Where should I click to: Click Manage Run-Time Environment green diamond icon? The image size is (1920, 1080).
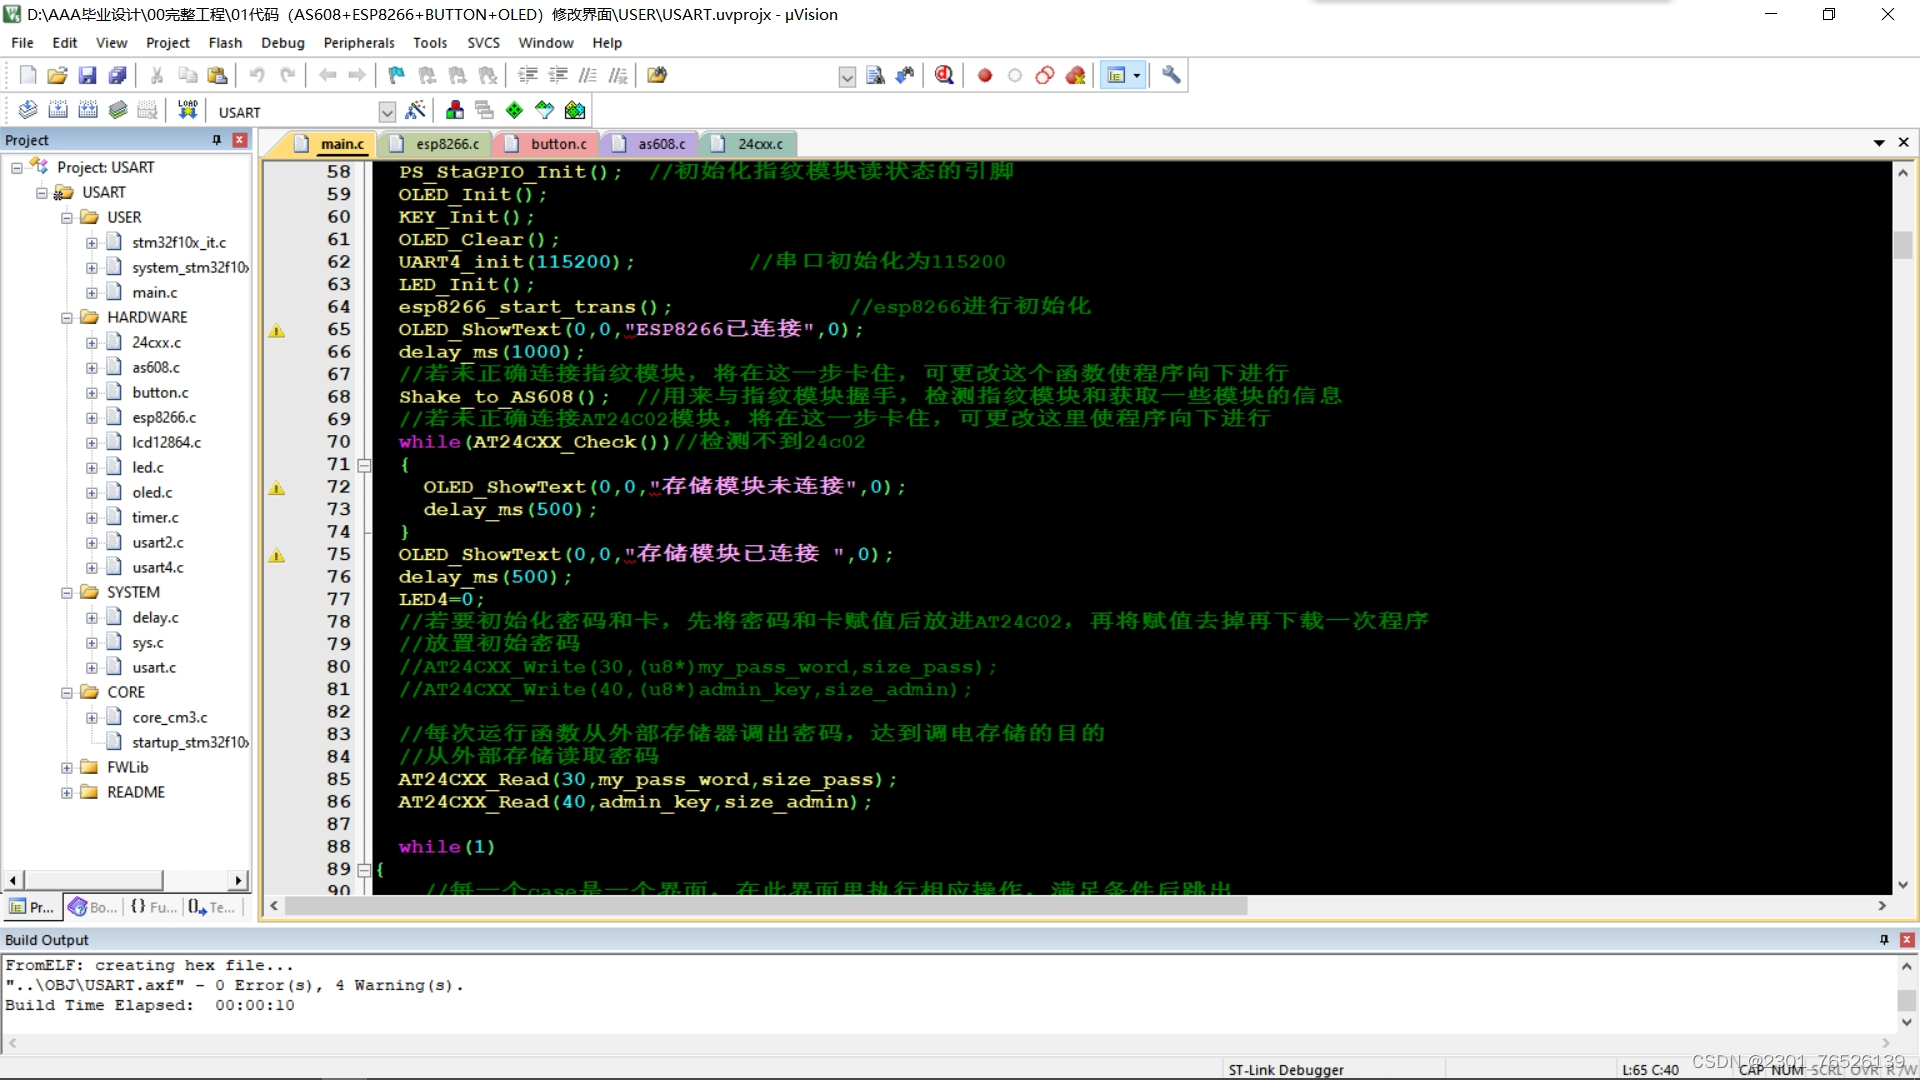514,110
